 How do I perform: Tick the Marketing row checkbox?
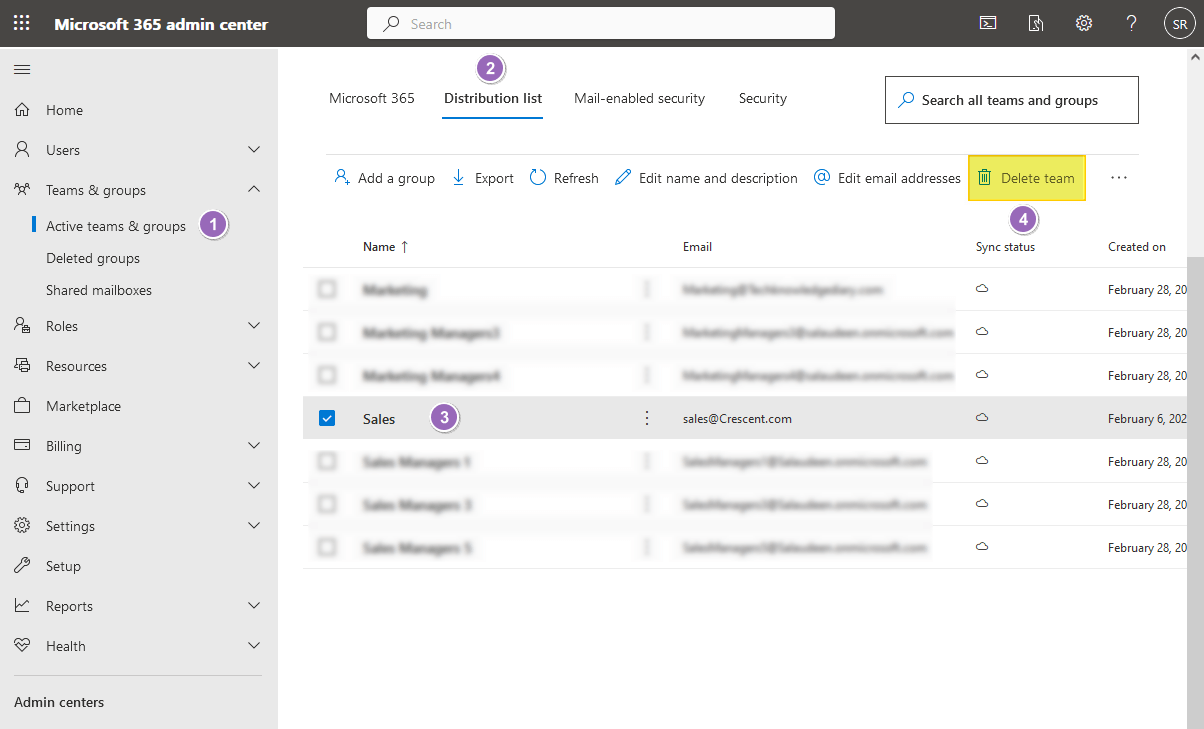[327, 289]
